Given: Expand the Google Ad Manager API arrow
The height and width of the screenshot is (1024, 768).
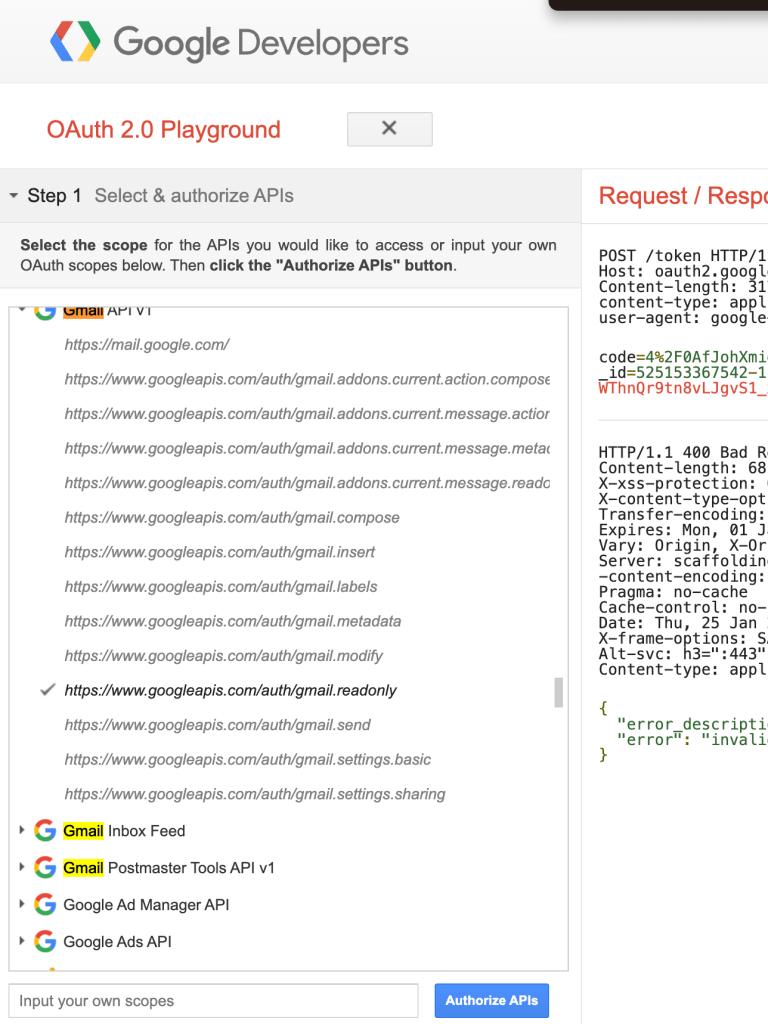Looking at the screenshot, I should click(22, 904).
